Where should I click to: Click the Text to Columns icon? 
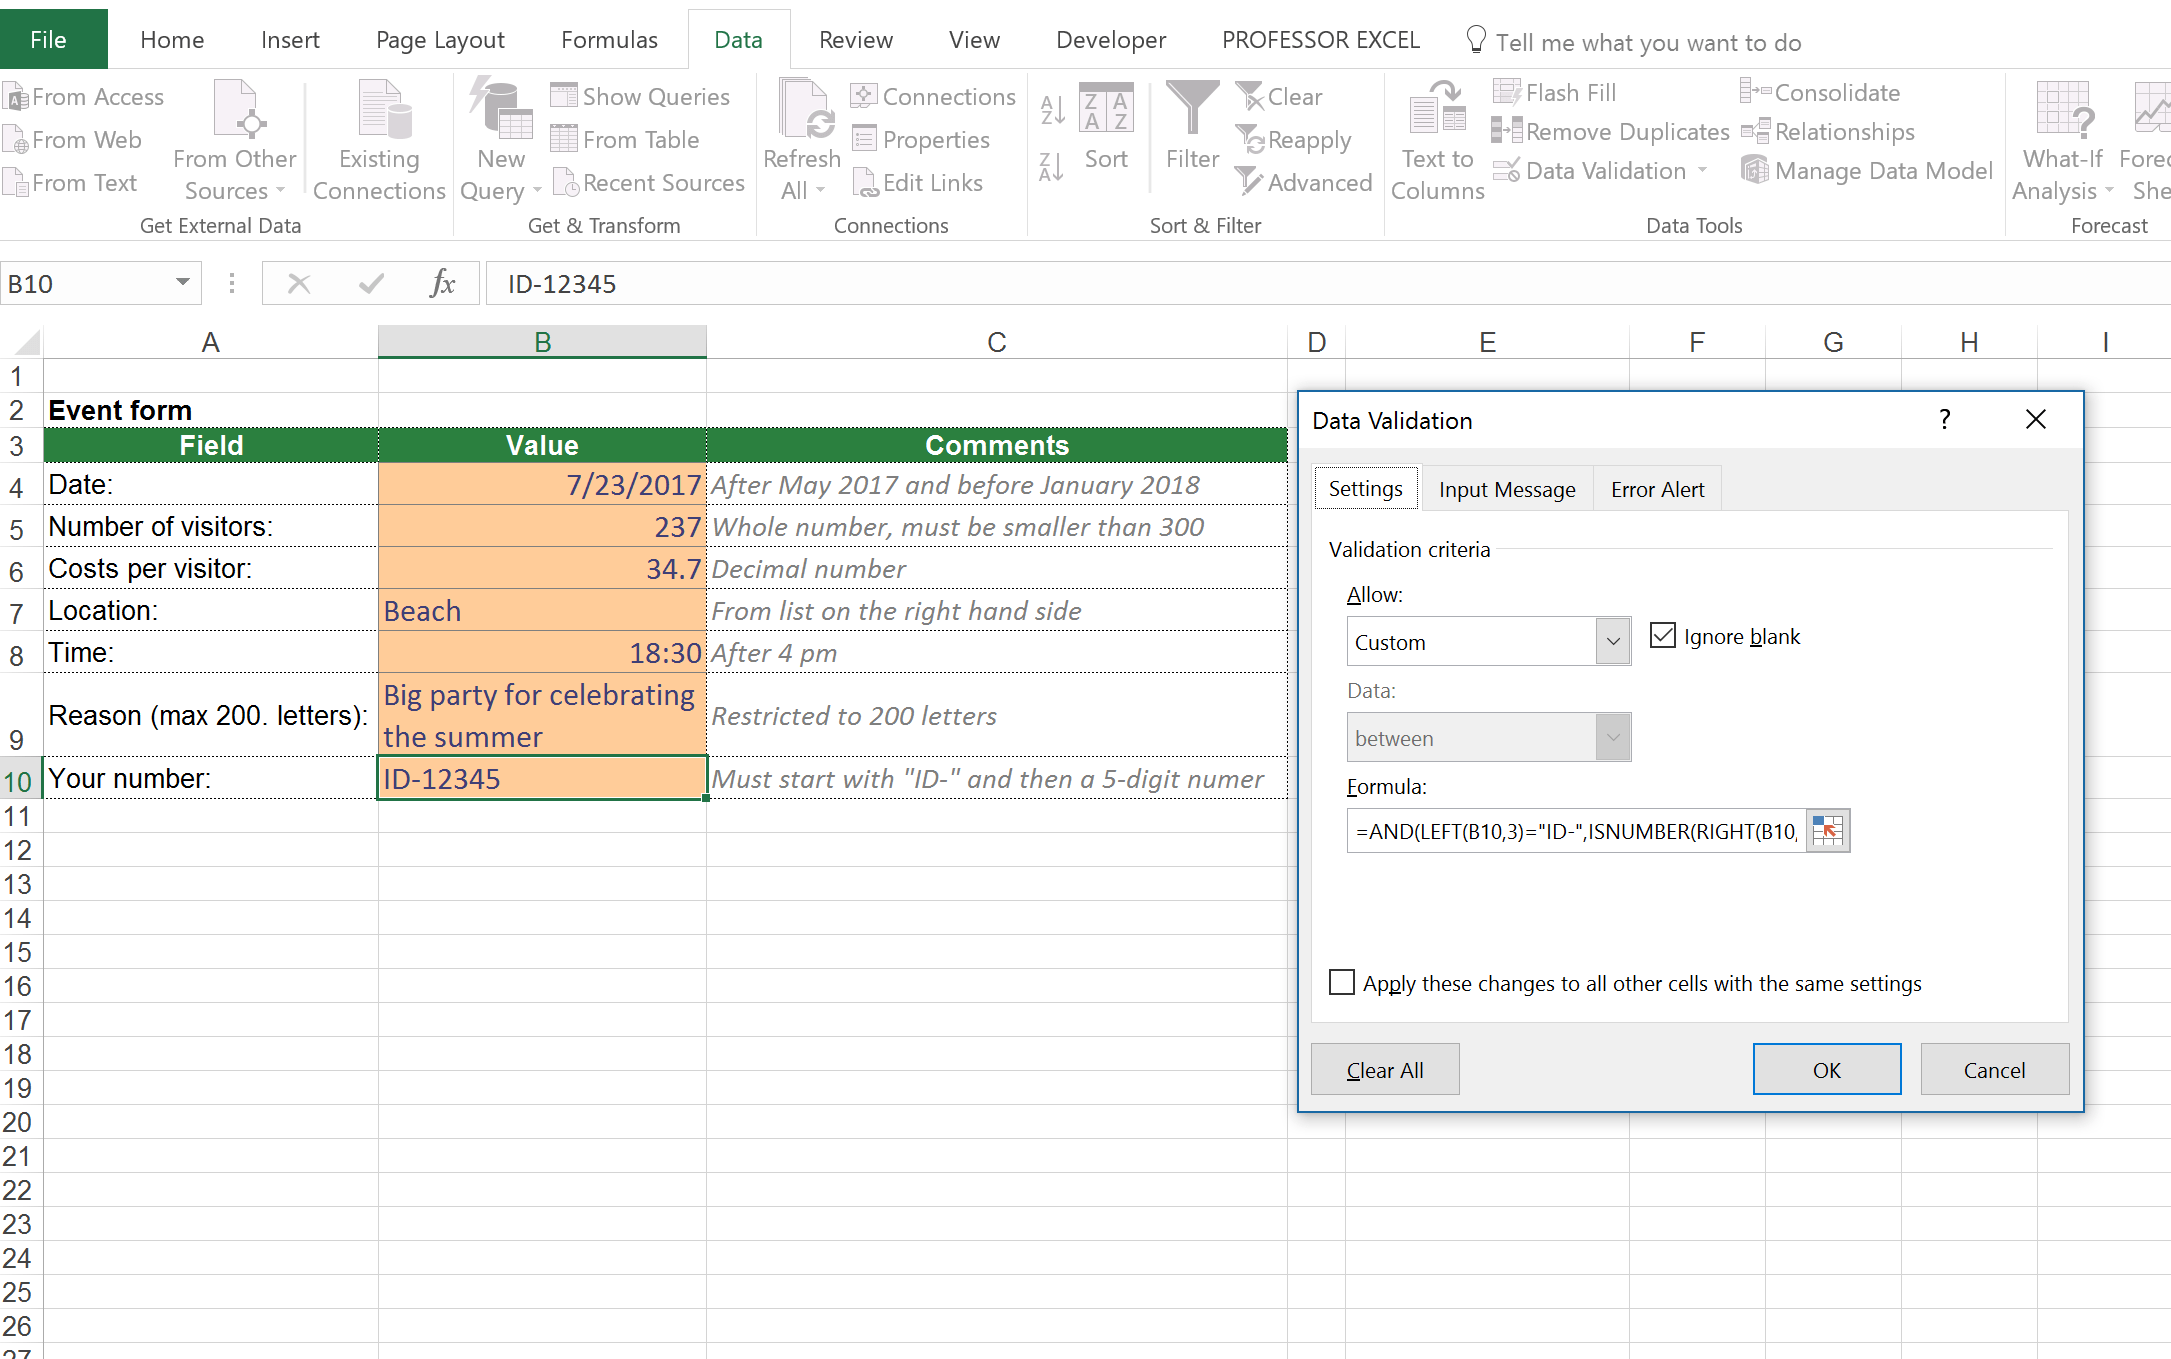coord(1437,108)
